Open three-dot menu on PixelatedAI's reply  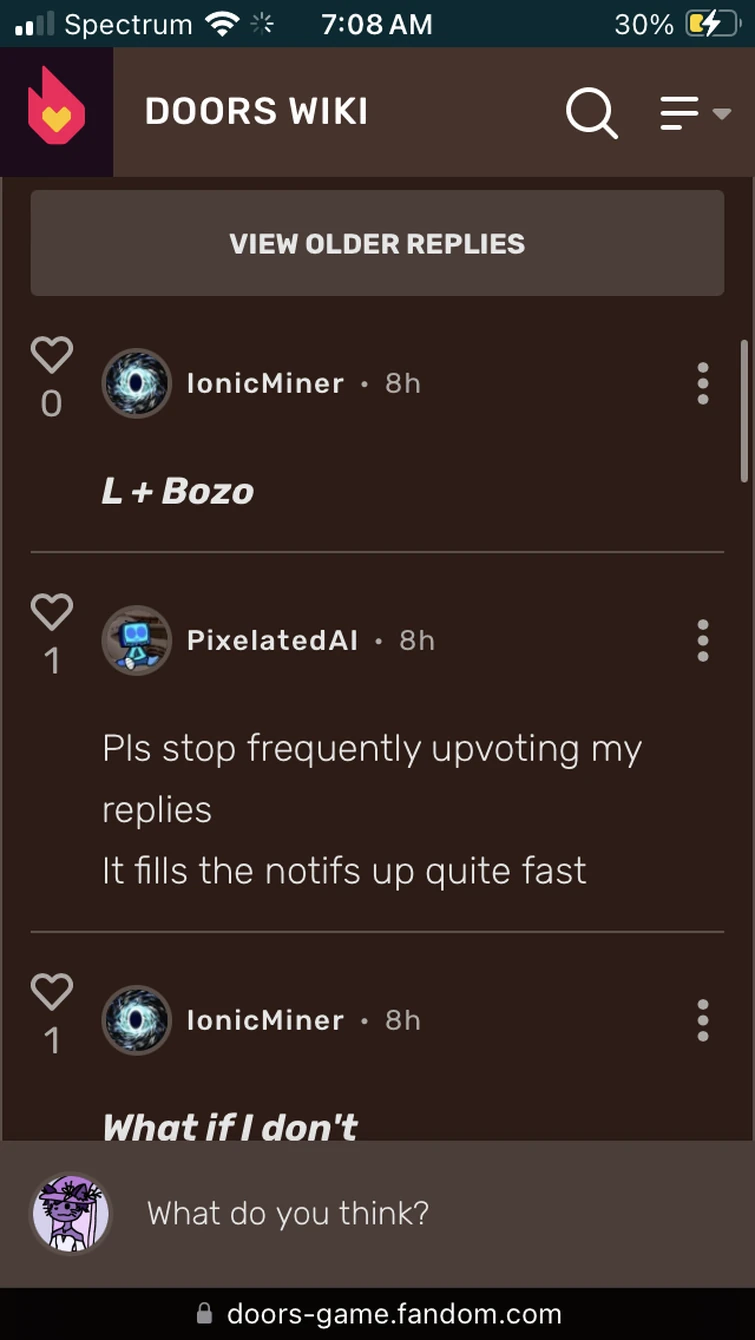click(x=703, y=640)
